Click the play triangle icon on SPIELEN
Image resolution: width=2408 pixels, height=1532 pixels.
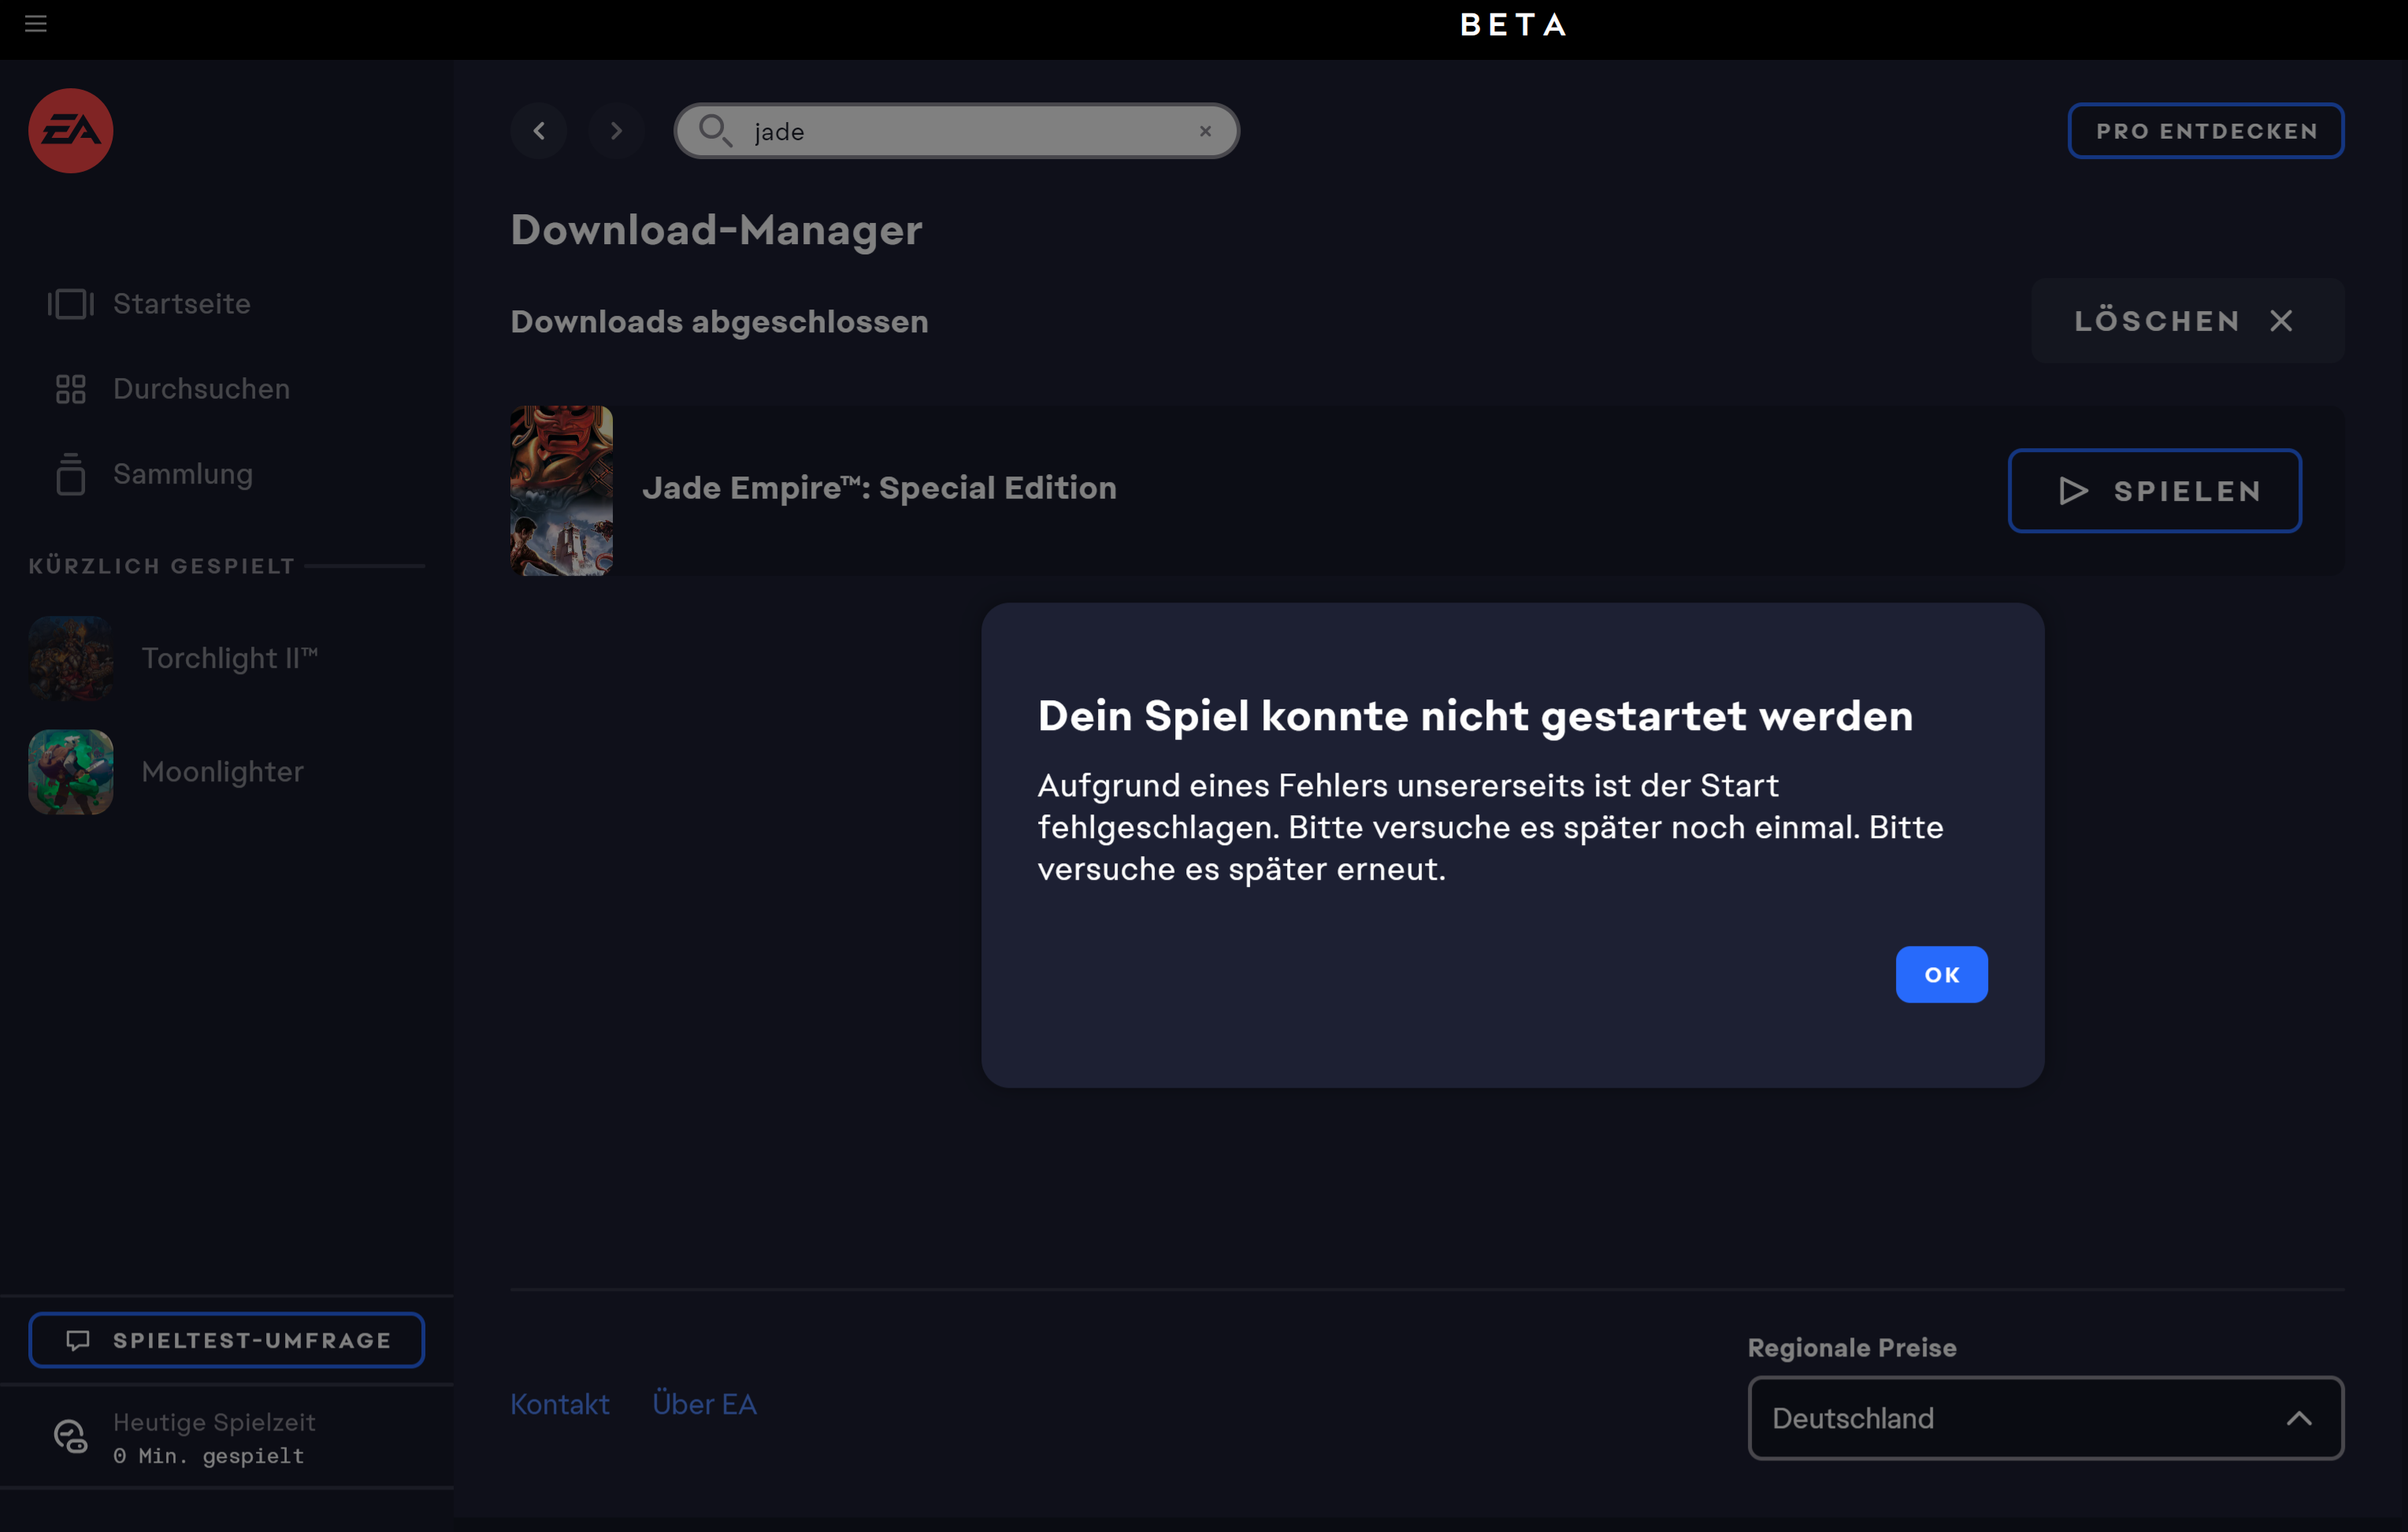tap(2074, 491)
